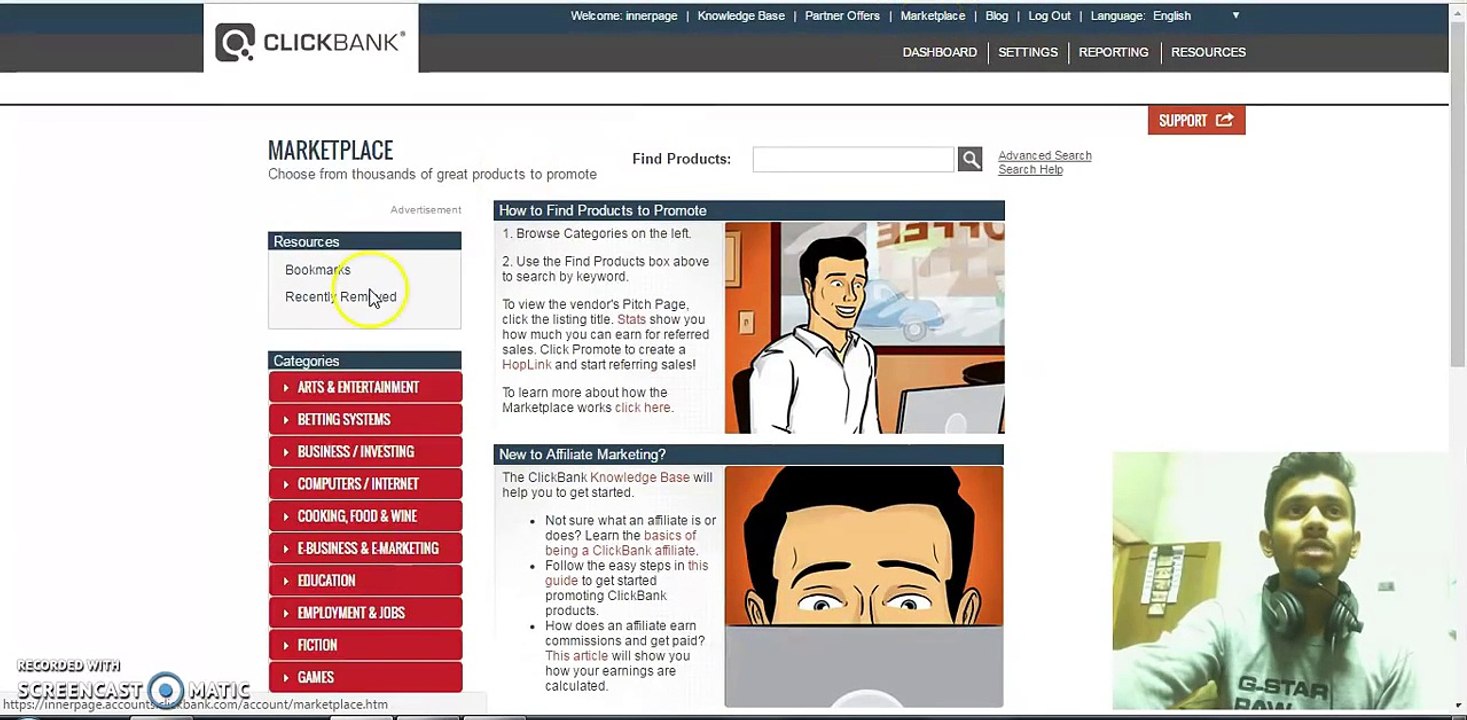This screenshot has height=720, width=1467.
Task: Open the Knowledge Base link in top bar
Action: pos(741,16)
